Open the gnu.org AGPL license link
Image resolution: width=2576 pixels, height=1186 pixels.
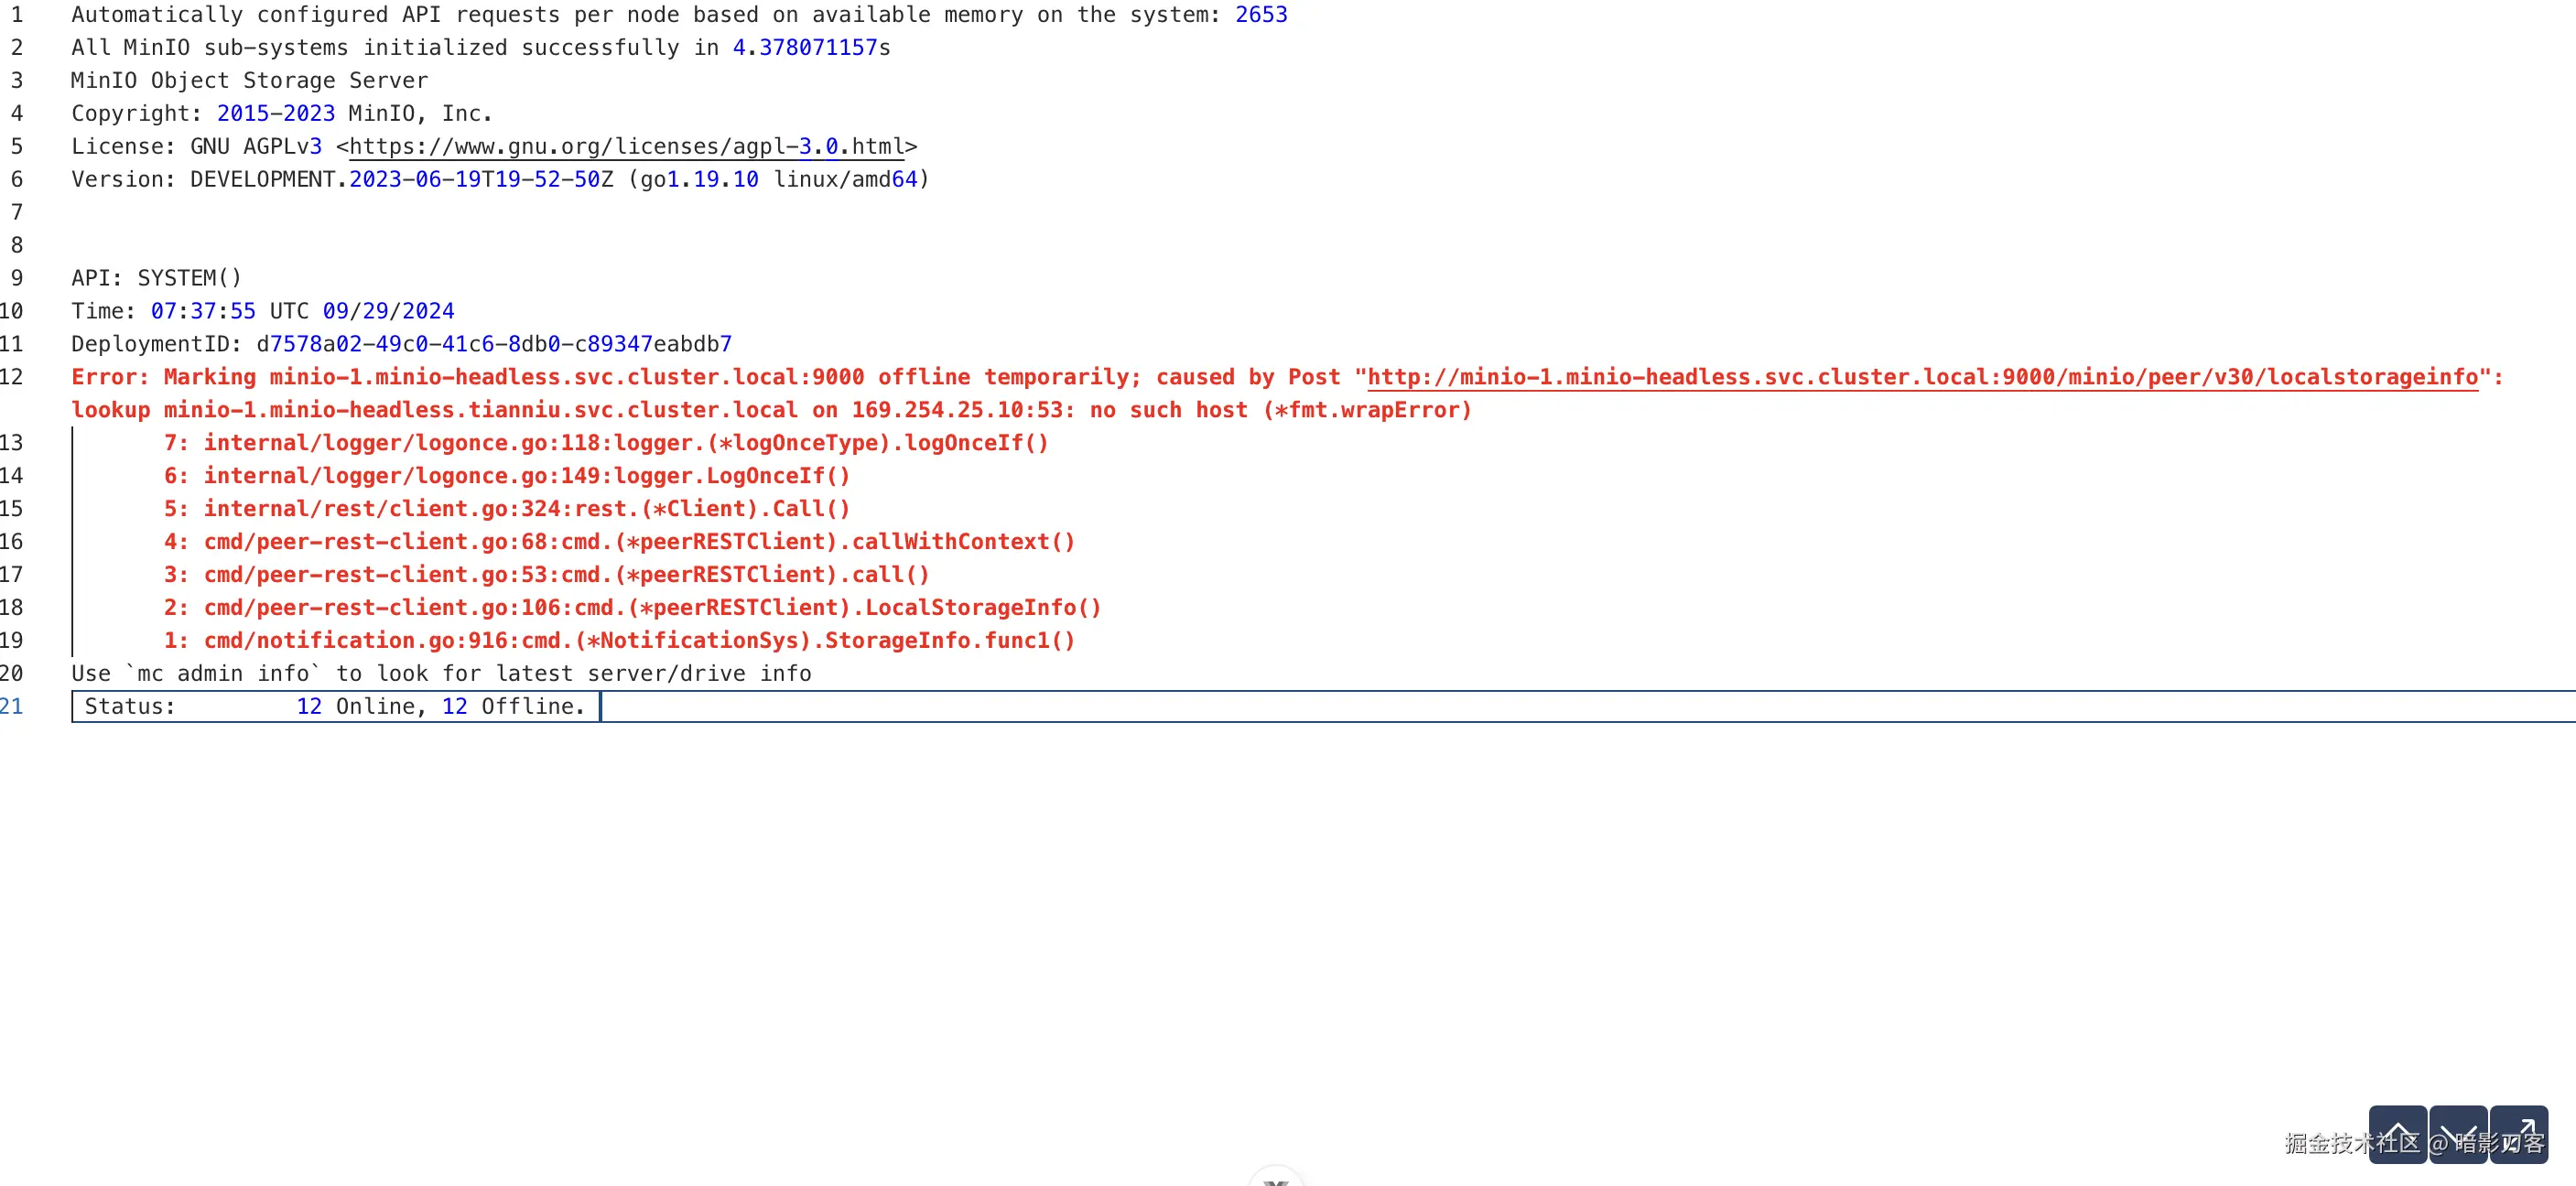[x=626, y=147]
